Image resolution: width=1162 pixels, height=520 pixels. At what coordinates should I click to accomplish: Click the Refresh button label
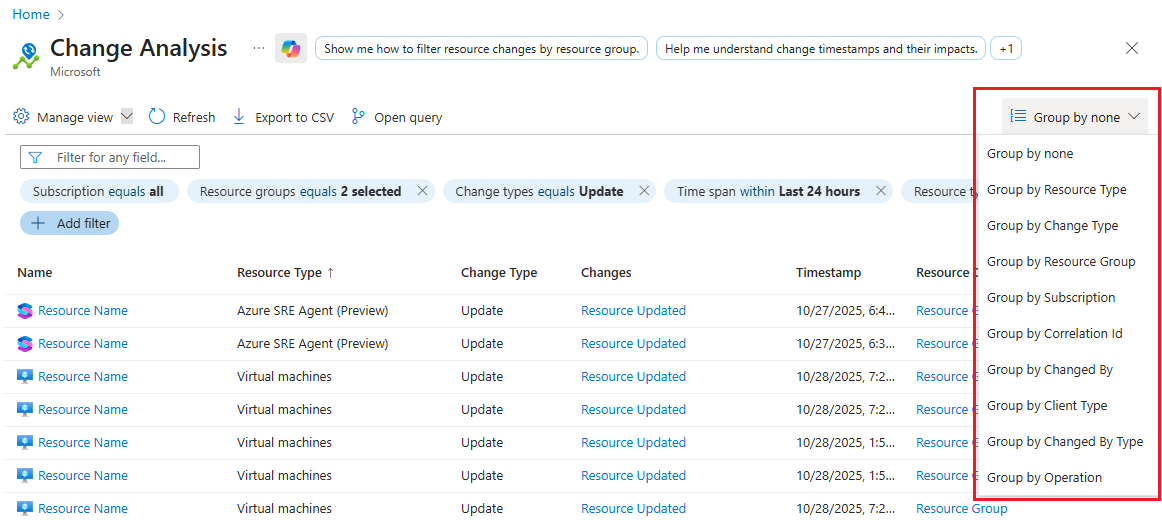pos(194,117)
